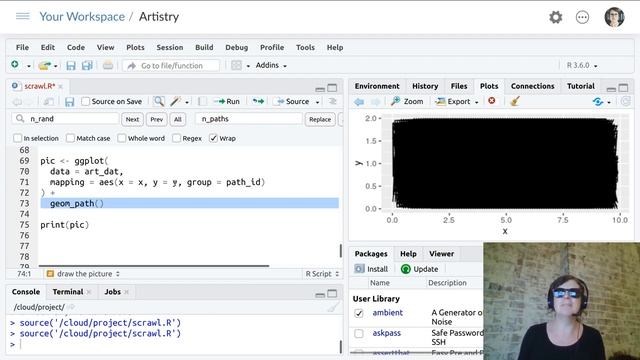640x360 pixels.
Task: Toggle Source on Save checkbox
Action: coord(85,101)
